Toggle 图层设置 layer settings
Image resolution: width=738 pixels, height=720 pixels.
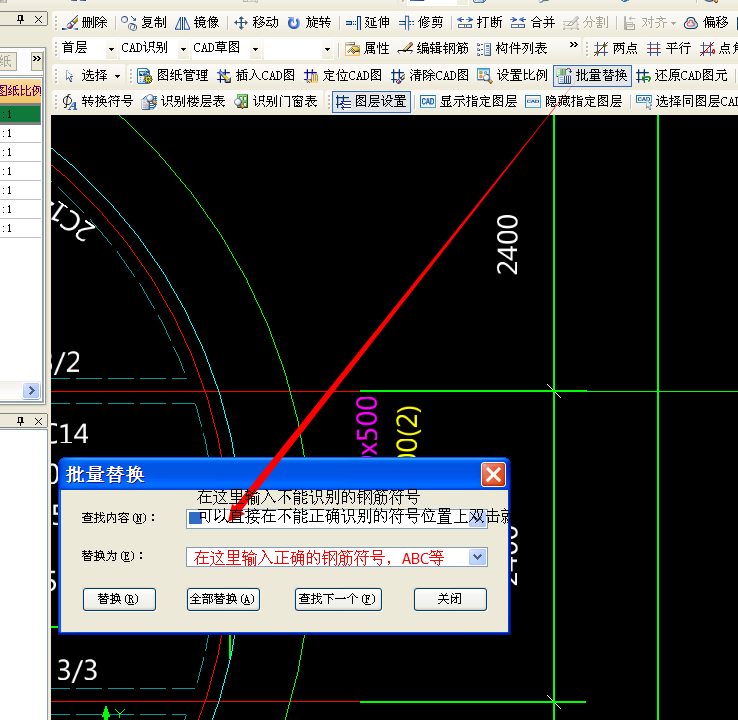pos(371,102)
